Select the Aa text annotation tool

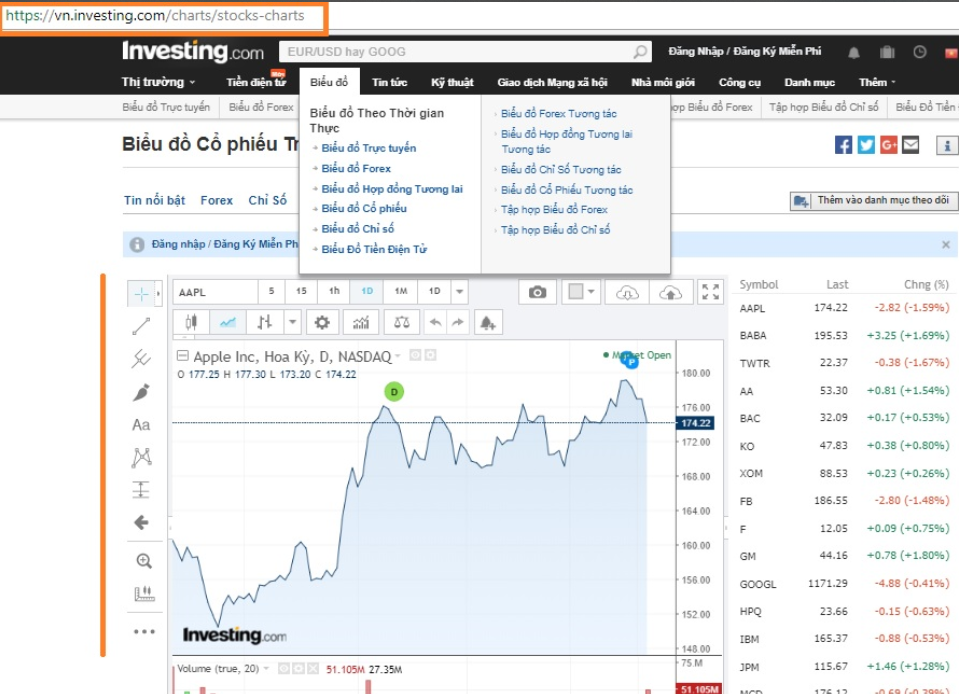coord(141,425)
